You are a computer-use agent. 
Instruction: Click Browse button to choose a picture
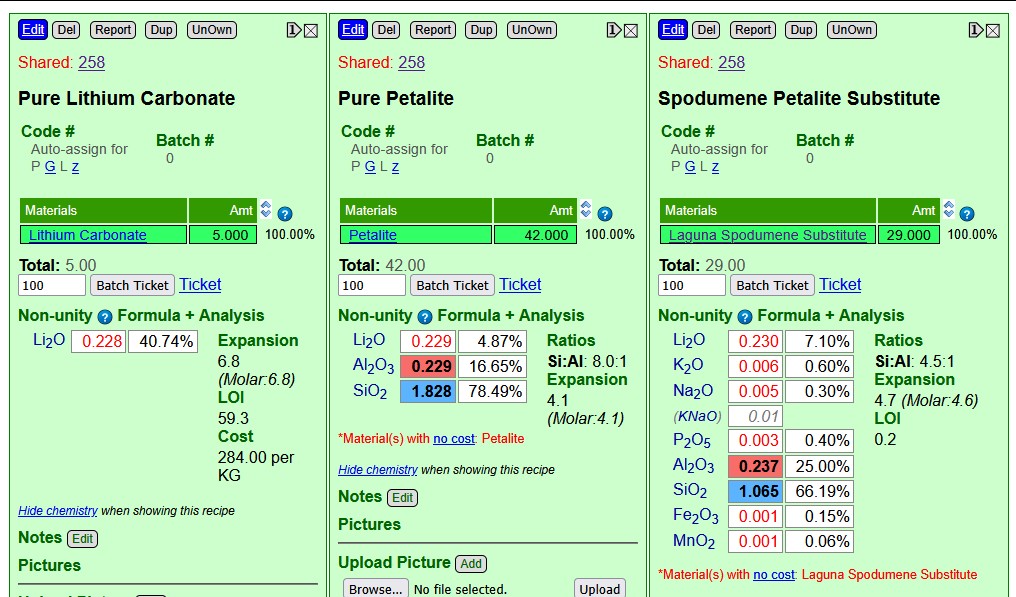[376, 589]
